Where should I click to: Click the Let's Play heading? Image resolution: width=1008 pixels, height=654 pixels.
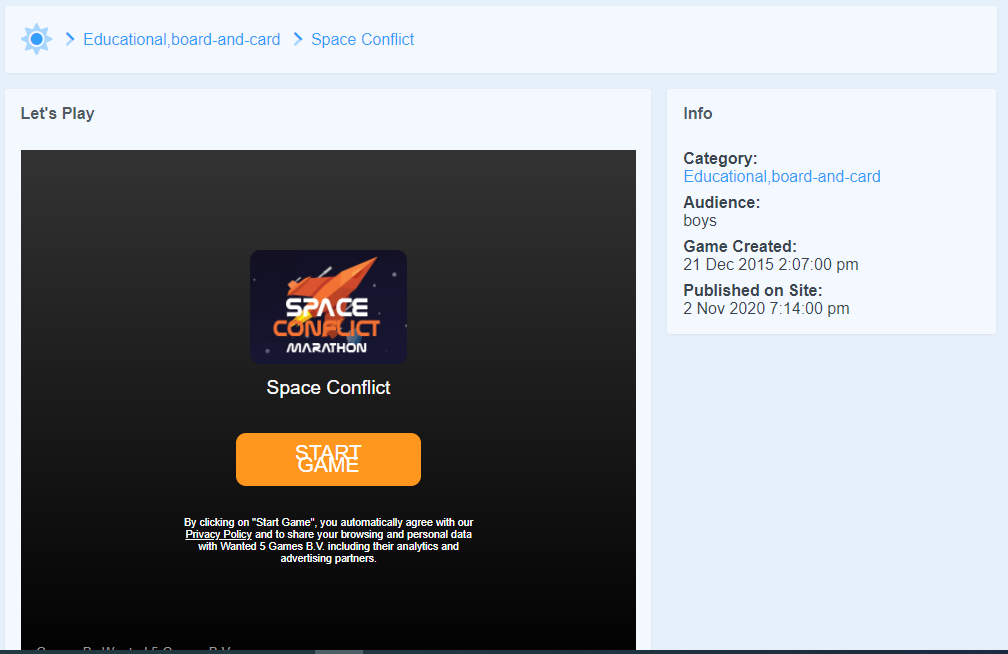[57, 114]
